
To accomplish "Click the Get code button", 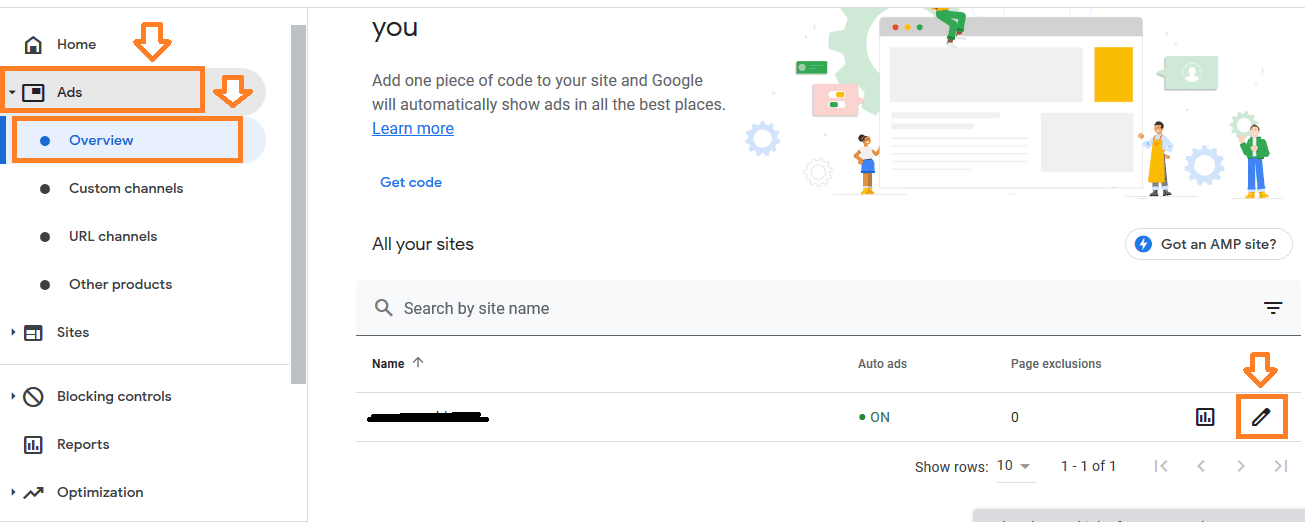I will click(411, 182).
